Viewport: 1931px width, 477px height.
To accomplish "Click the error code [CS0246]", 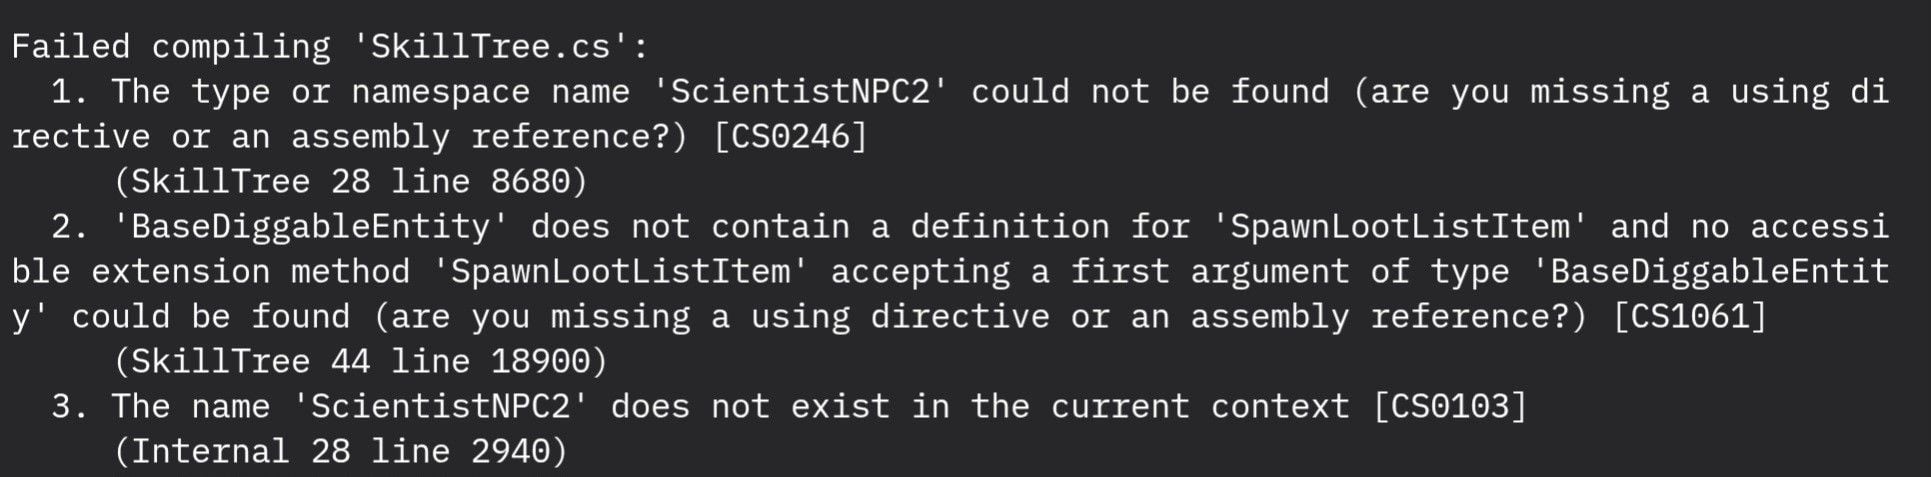I will pos(789,137).
